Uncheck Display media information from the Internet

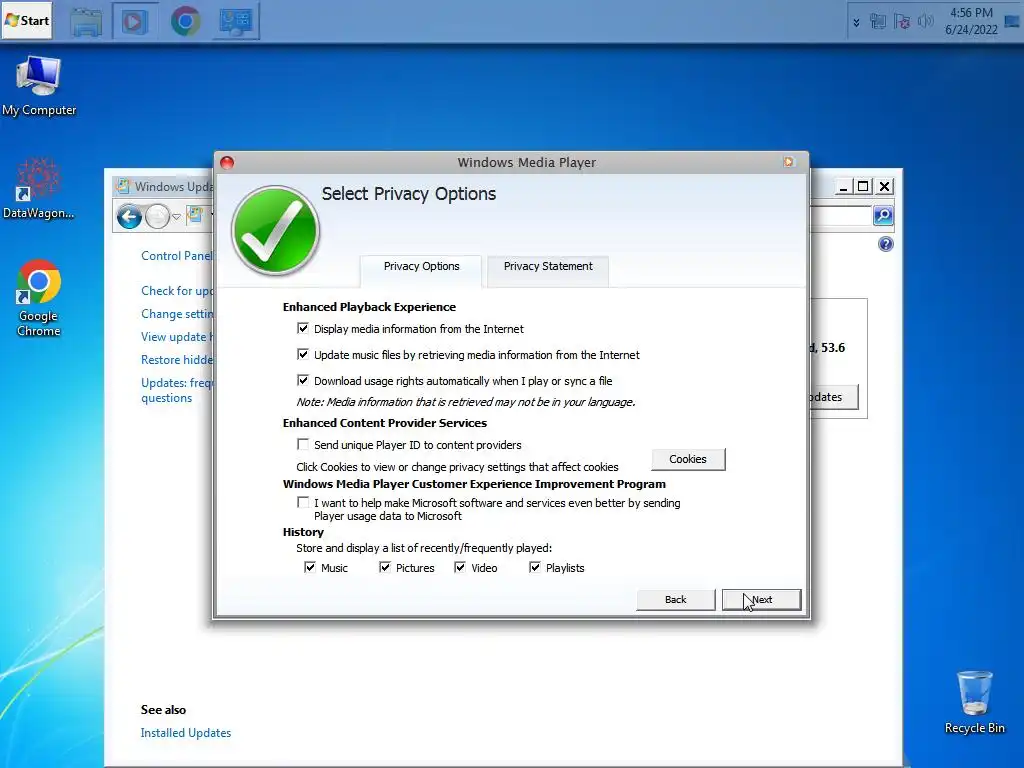pos(302,328)
